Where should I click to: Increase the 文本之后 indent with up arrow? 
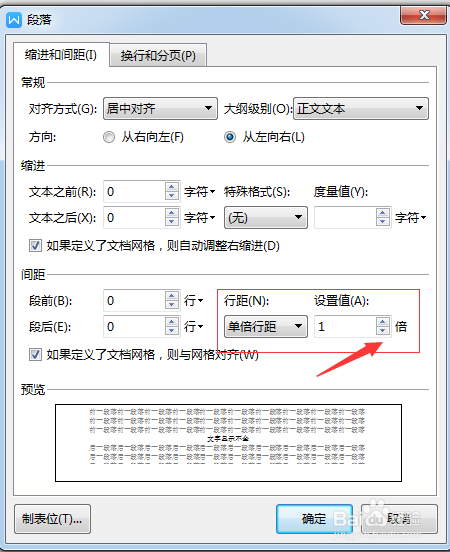click(171, 213)
